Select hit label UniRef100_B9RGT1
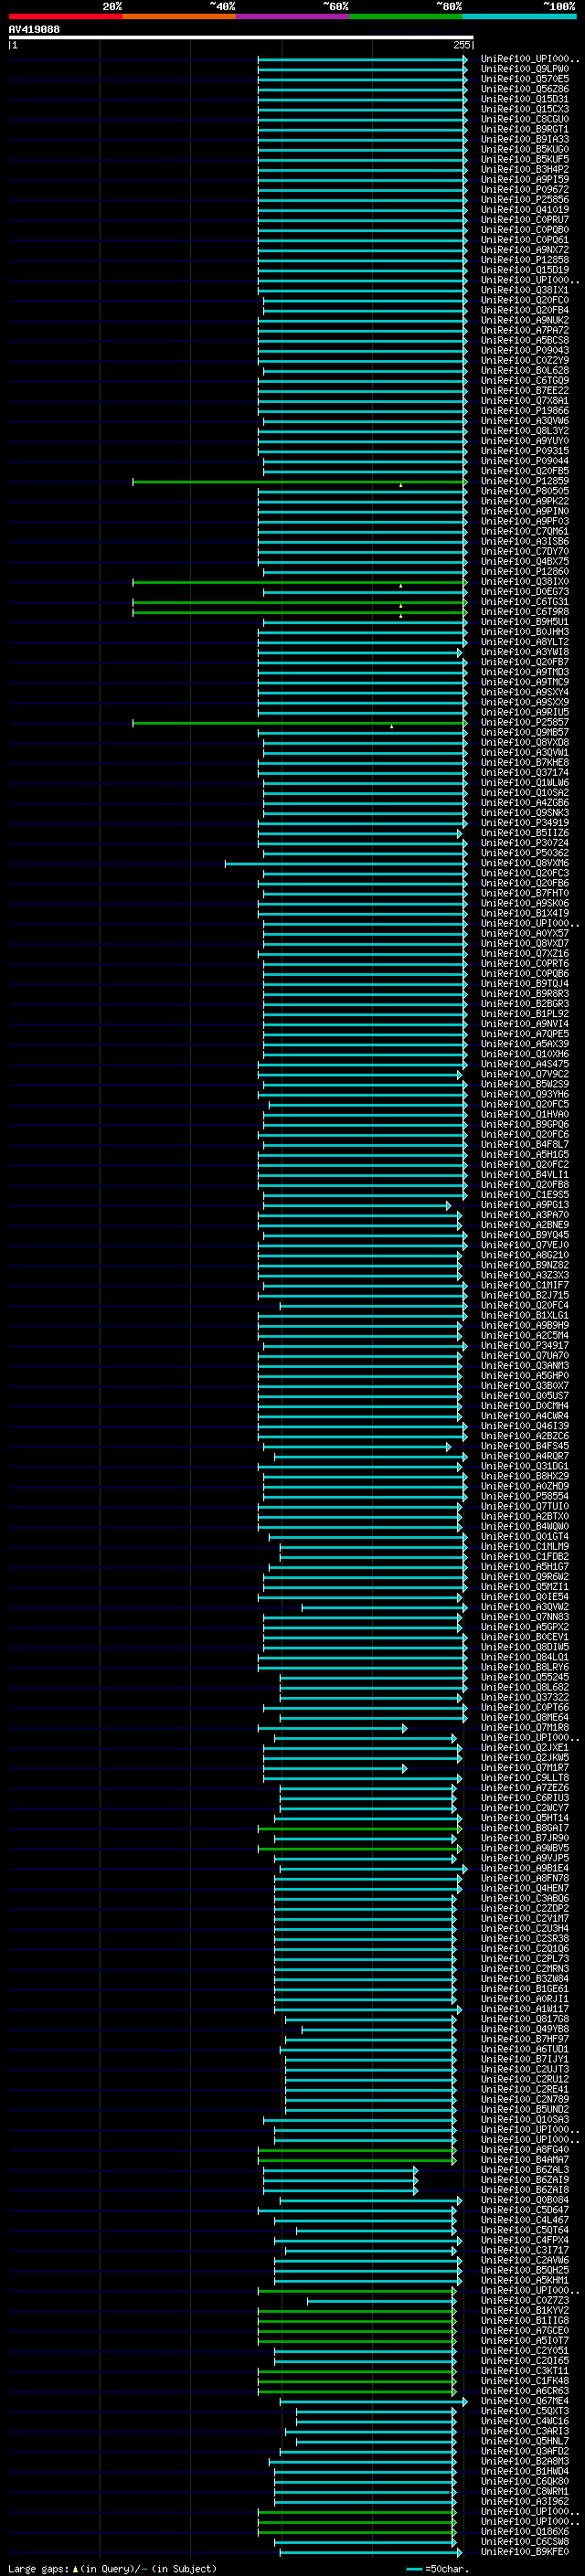Viewport: 585px width, 2576px height. (x=525, y=129)
